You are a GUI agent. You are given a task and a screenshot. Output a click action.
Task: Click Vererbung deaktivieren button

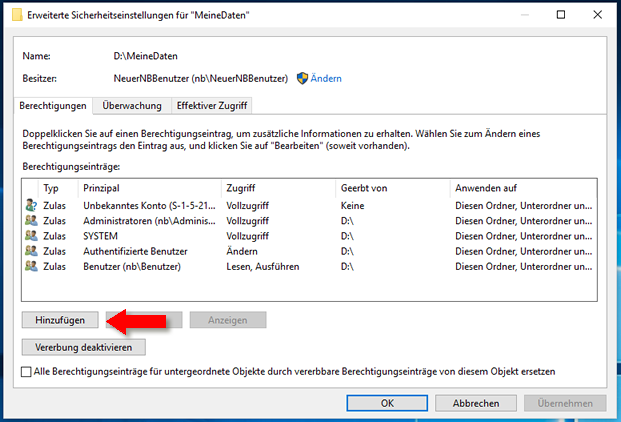tap(84, 347)
